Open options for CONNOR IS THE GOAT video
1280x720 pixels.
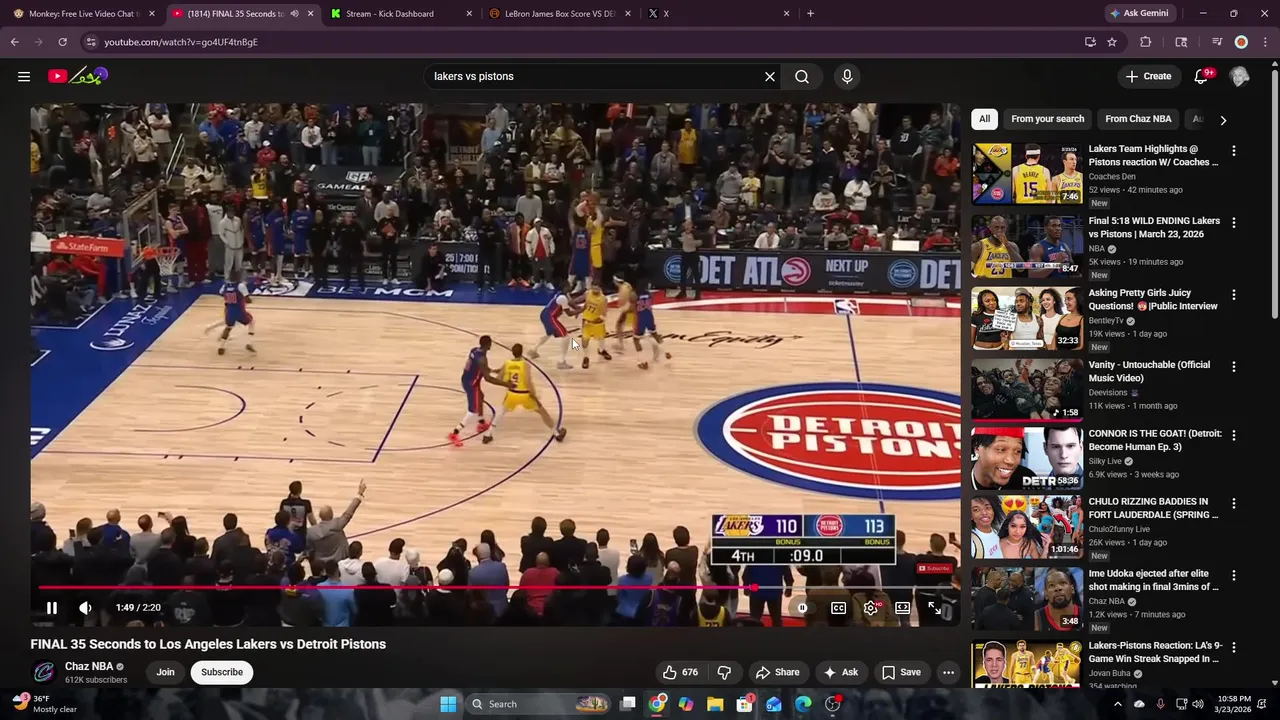click(1233, 435)
